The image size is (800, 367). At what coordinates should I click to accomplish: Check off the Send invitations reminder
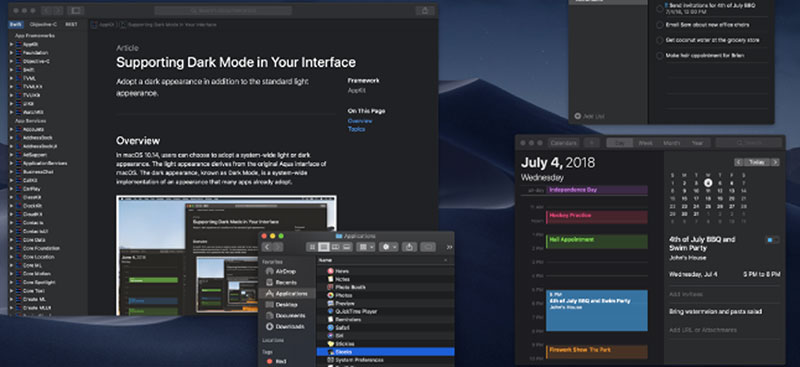pos(660,8)
